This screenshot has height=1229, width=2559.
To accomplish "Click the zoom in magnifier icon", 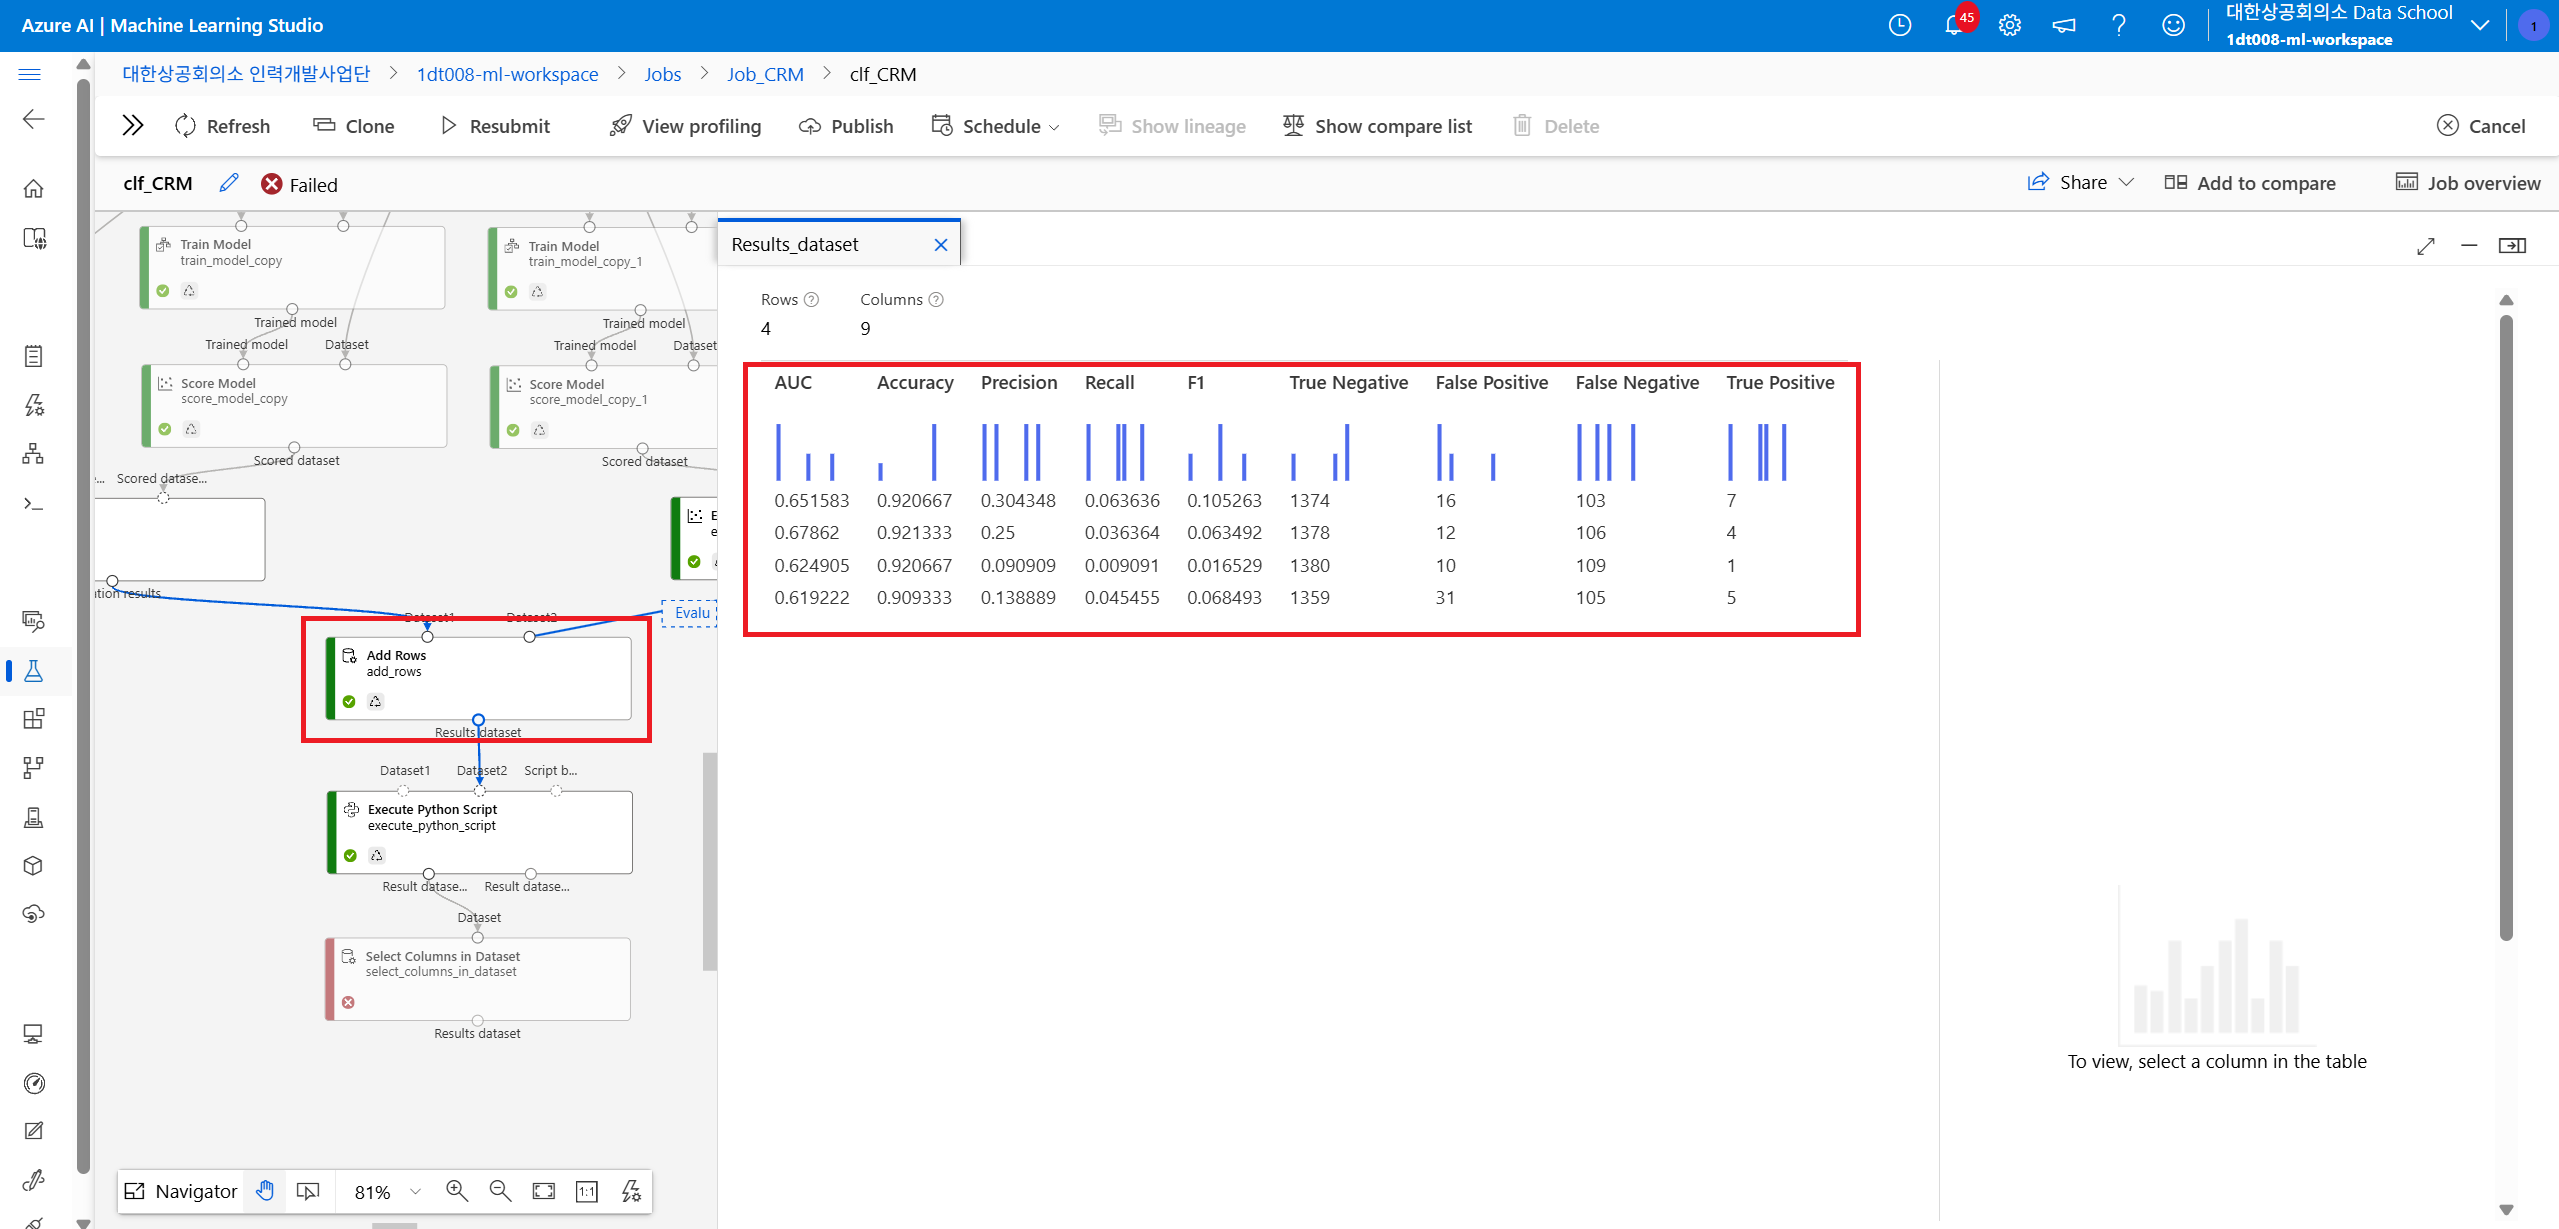I will [457, 1190].
